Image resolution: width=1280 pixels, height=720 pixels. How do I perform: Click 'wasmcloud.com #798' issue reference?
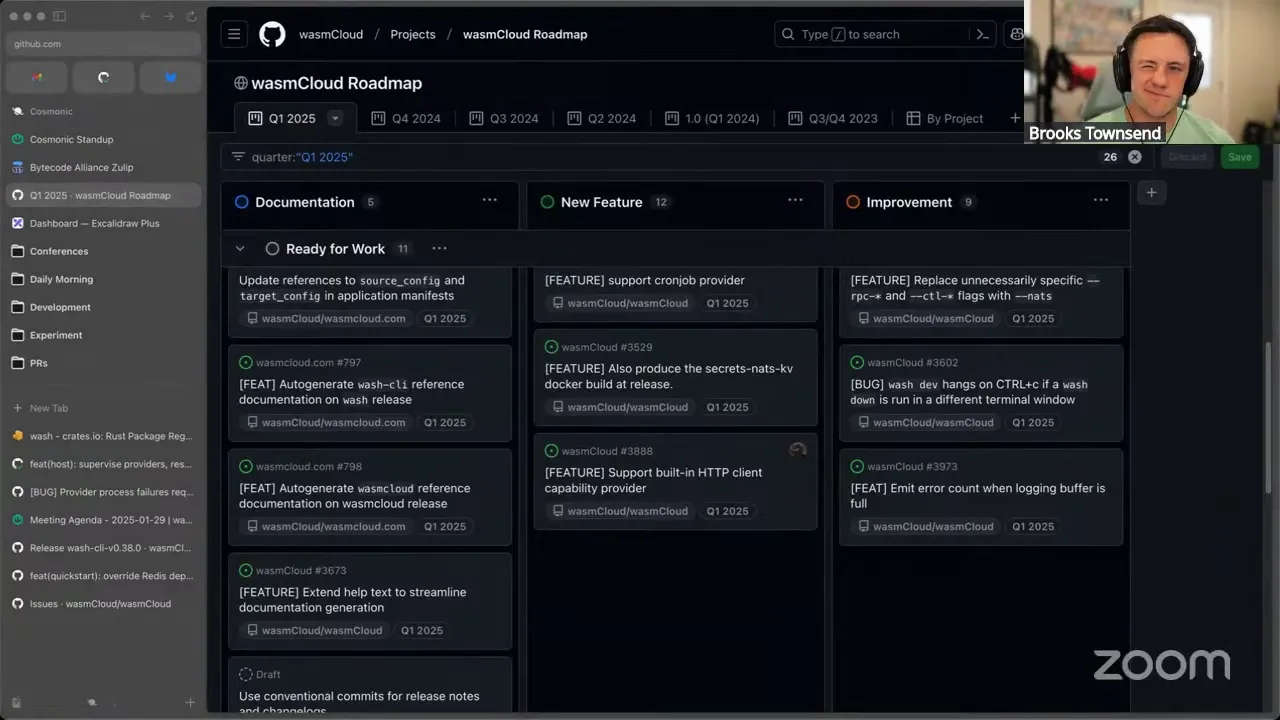[x=308, y=466]
